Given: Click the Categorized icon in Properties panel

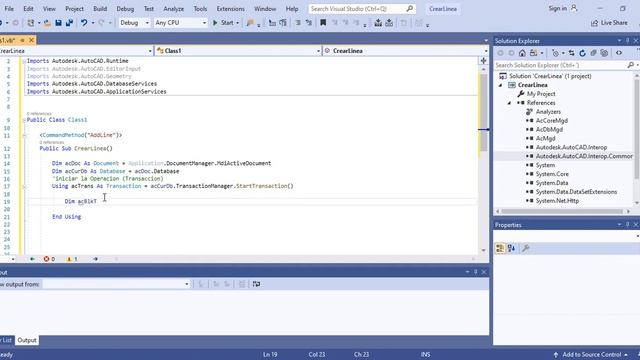Looking at the screenshot, I should (500, 248).
